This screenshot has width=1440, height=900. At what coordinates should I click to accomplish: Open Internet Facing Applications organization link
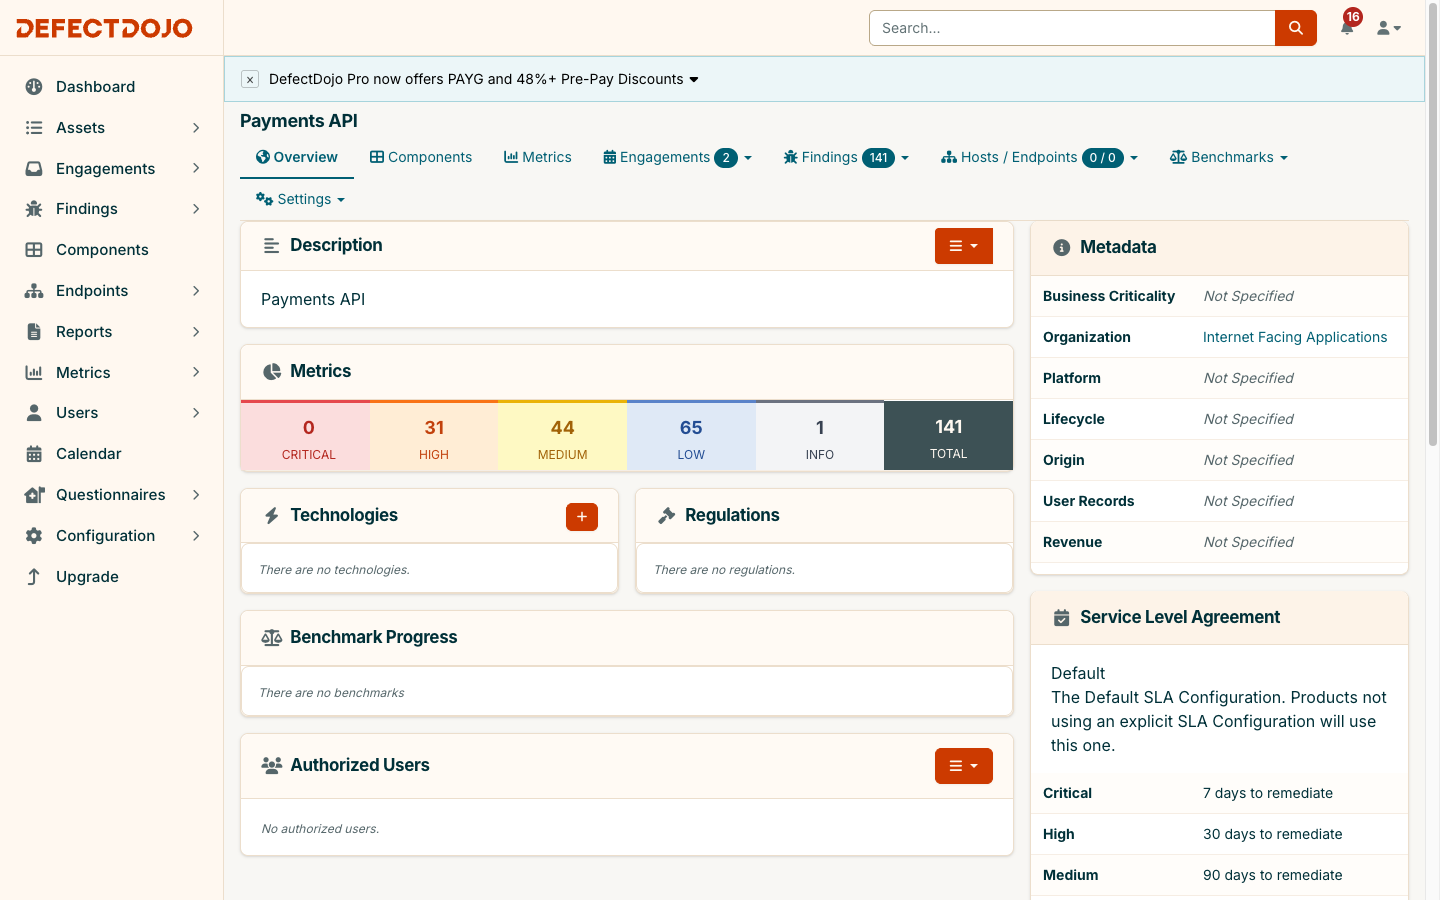click(1295, 337)
